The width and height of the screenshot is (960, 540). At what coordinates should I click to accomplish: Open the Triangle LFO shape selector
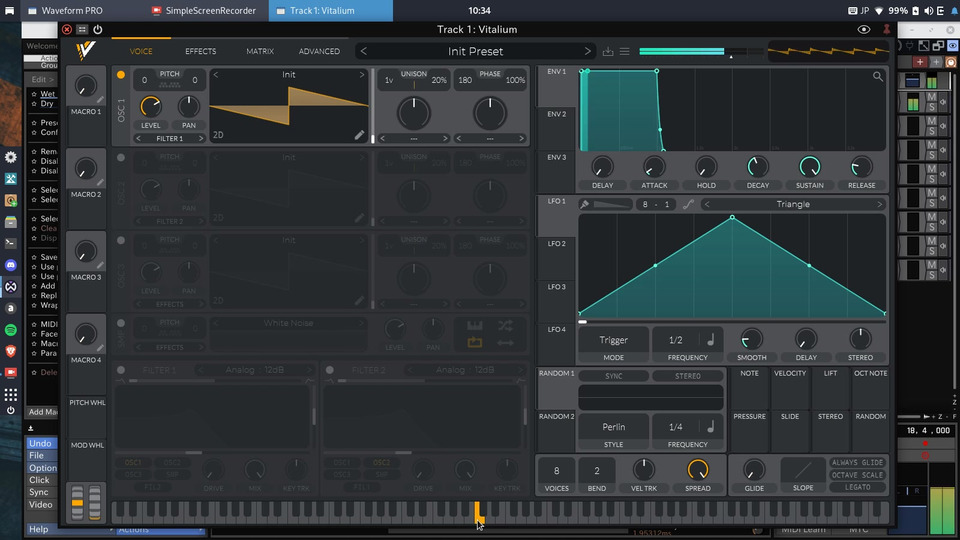[x=793, y=204]
